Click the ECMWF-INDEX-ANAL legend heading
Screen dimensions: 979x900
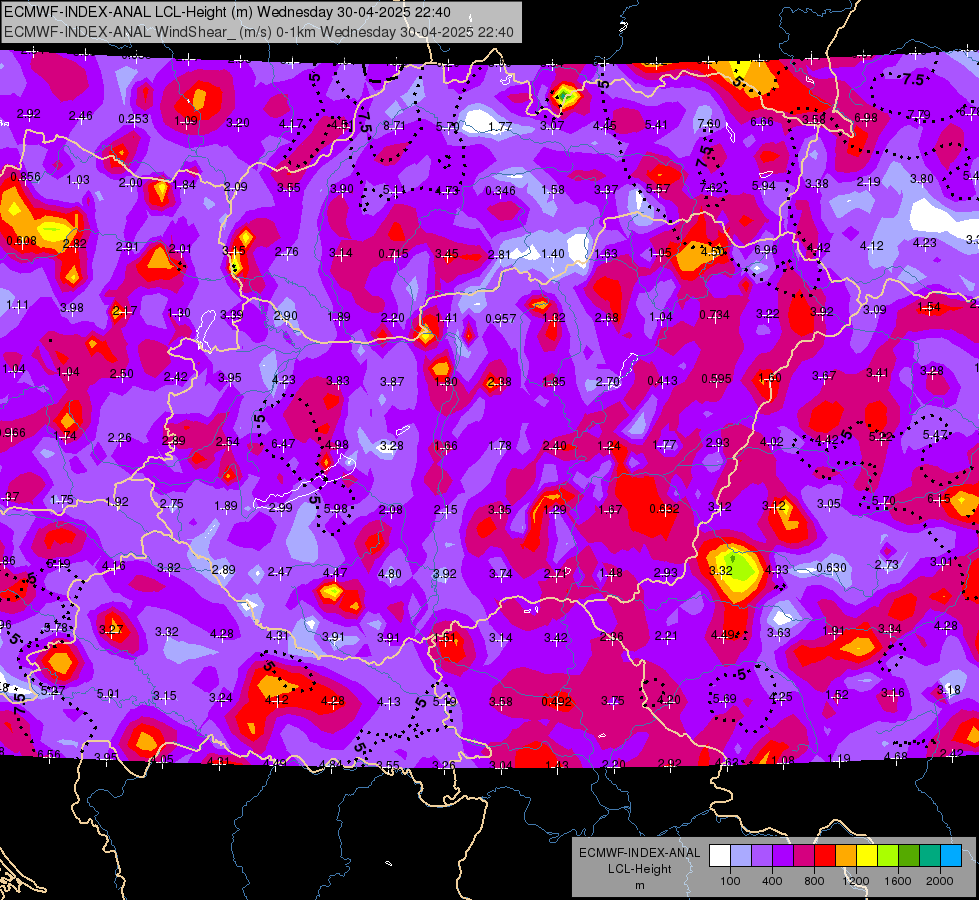click(639, 853)
